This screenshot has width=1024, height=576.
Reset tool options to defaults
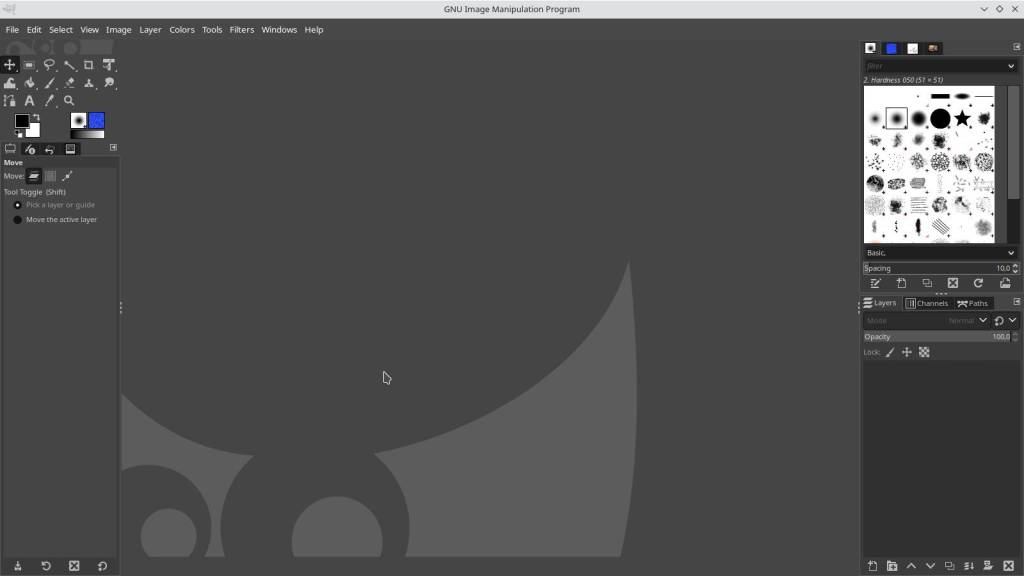(x=102, y=566)
